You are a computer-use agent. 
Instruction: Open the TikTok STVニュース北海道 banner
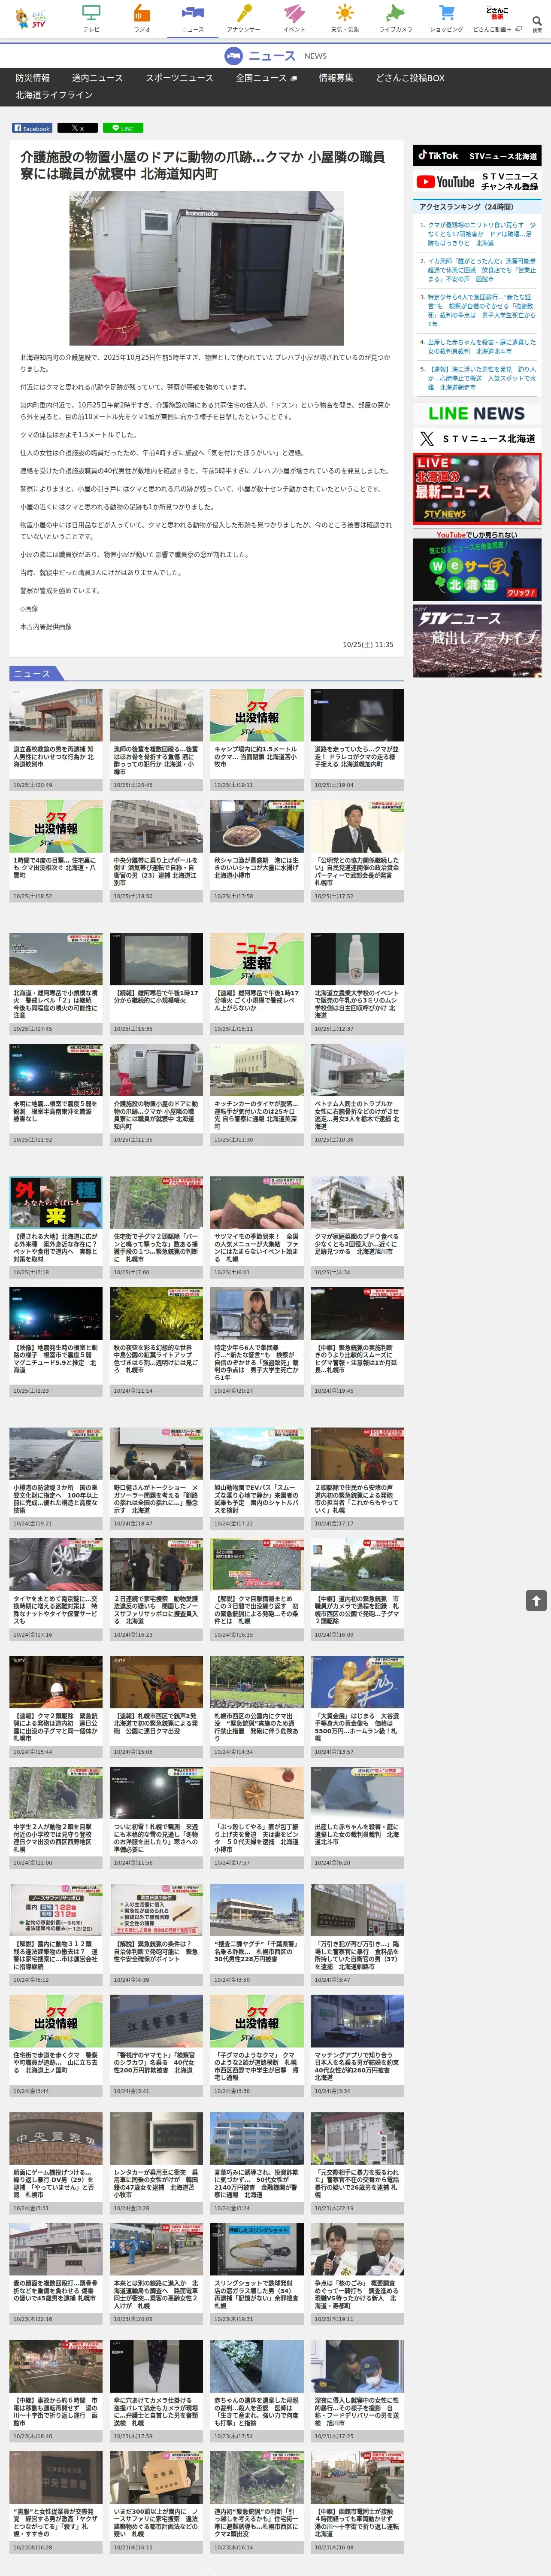coord(477,156)
